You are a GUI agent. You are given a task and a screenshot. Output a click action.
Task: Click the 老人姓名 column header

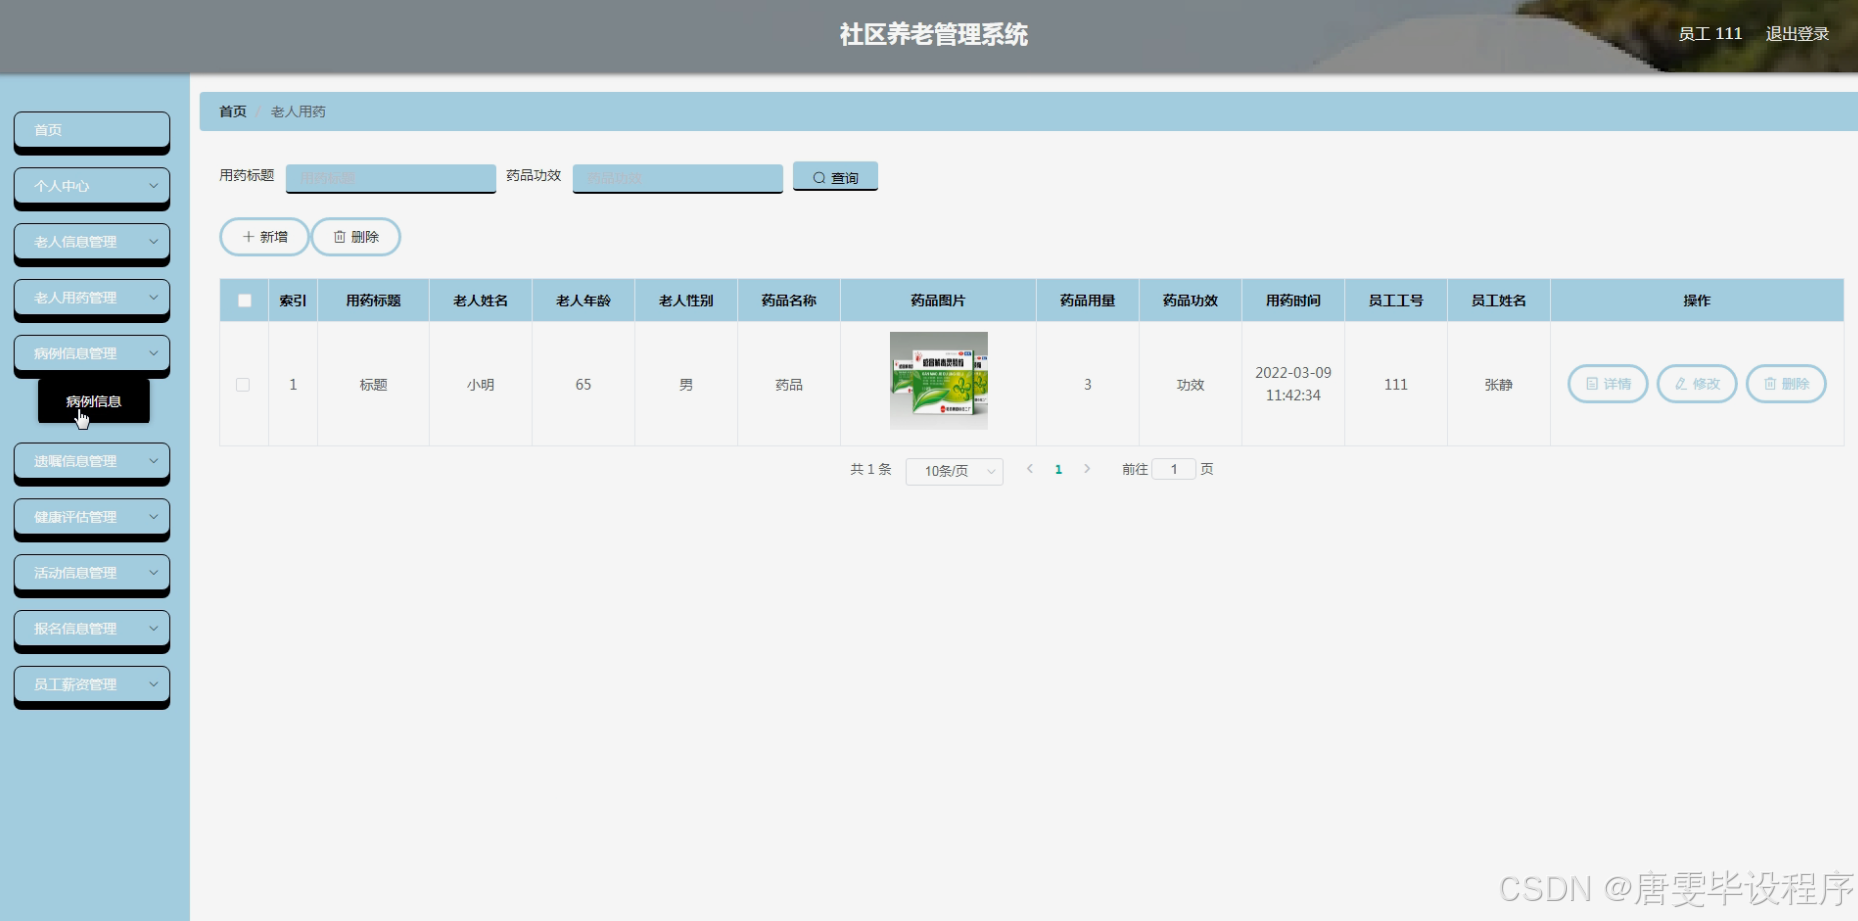pos(481,301)
